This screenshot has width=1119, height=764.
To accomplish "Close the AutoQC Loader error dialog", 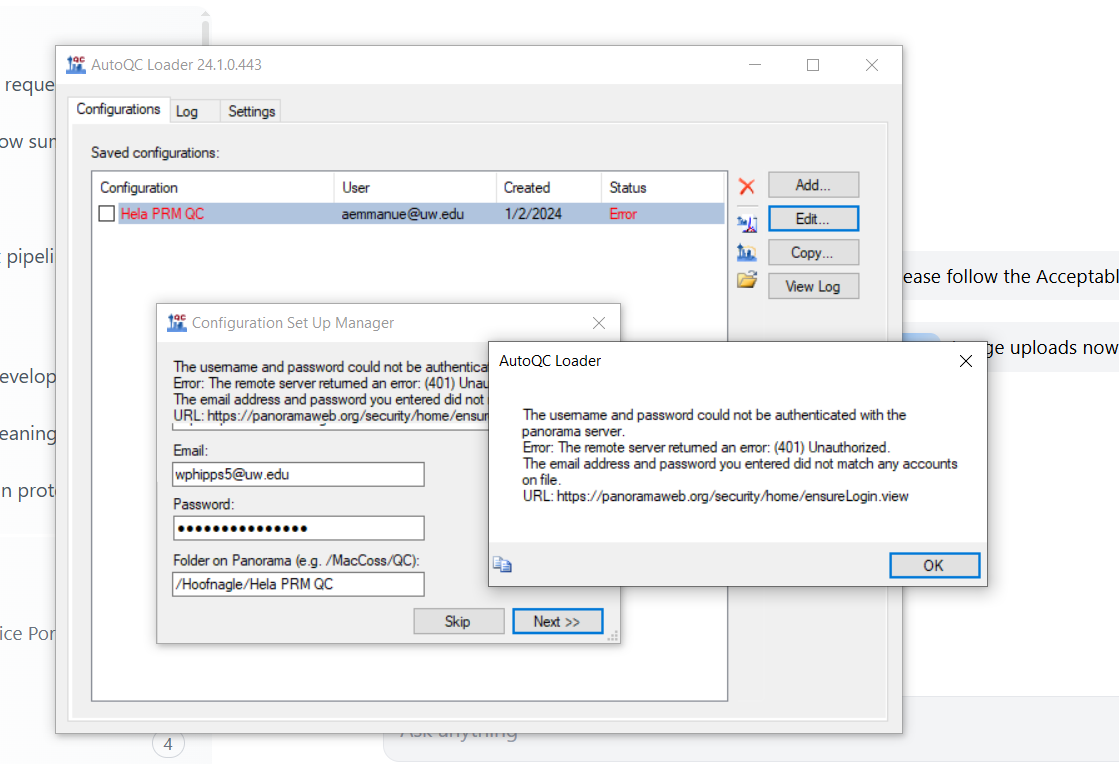I will [x=966, y=361].
